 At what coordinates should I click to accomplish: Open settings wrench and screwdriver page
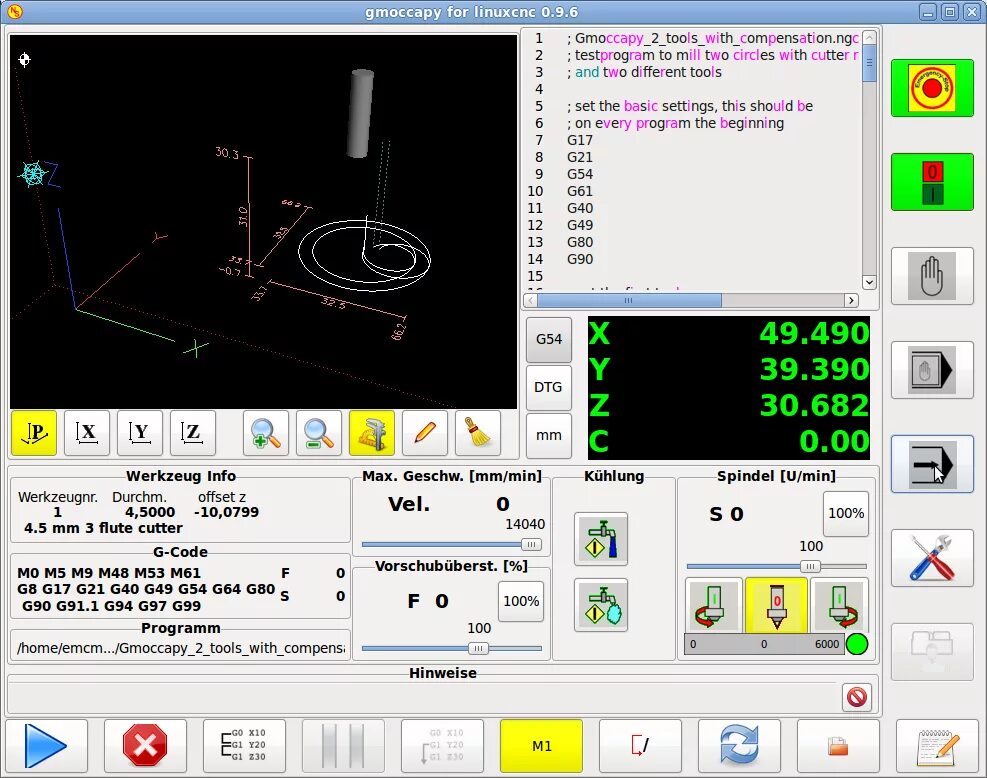[x=932, y=558]
